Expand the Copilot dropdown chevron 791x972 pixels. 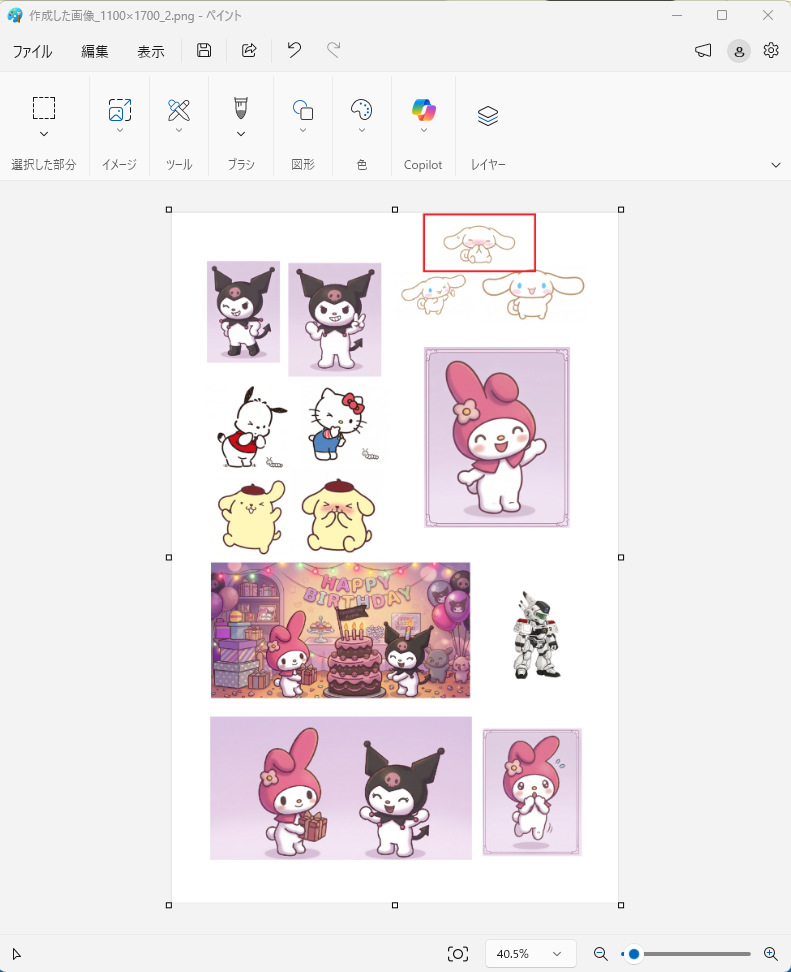[x=424, y=130]
